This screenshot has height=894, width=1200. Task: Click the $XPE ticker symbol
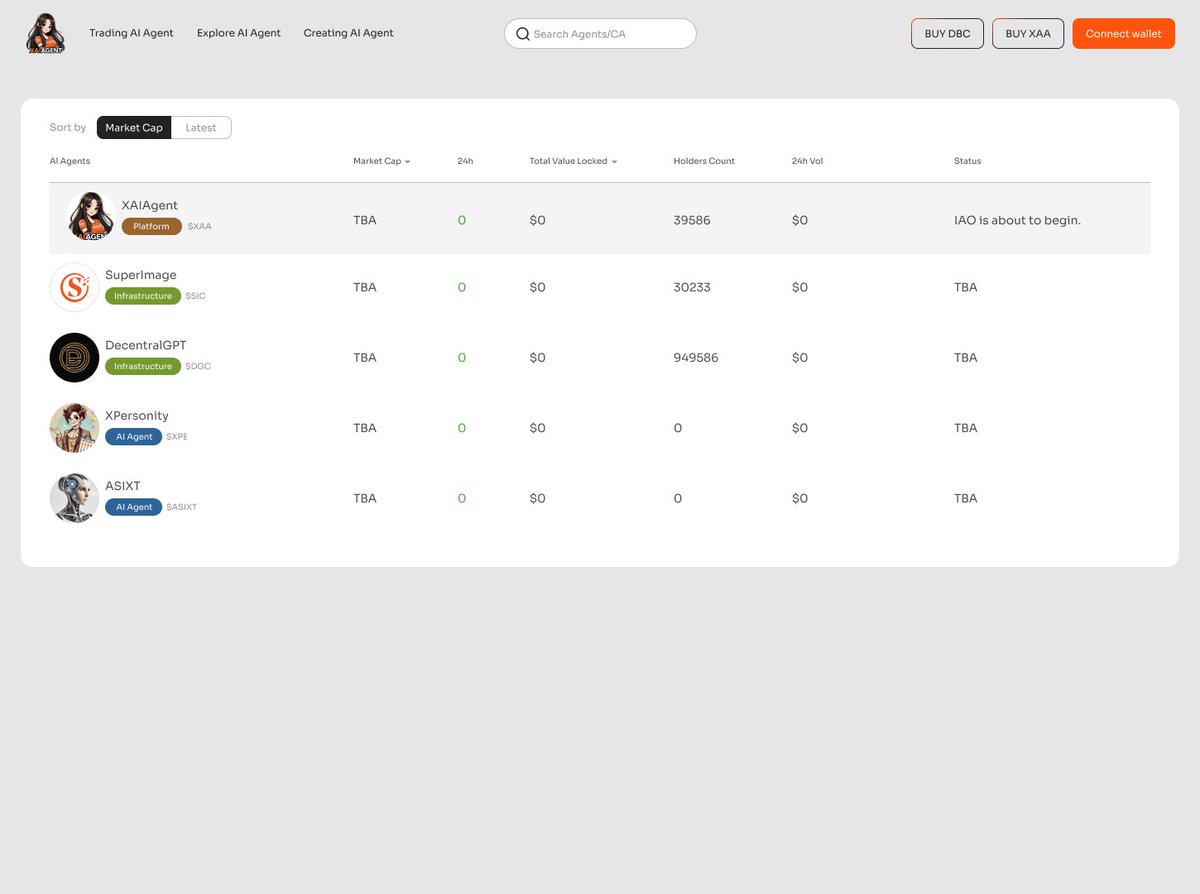177,437
